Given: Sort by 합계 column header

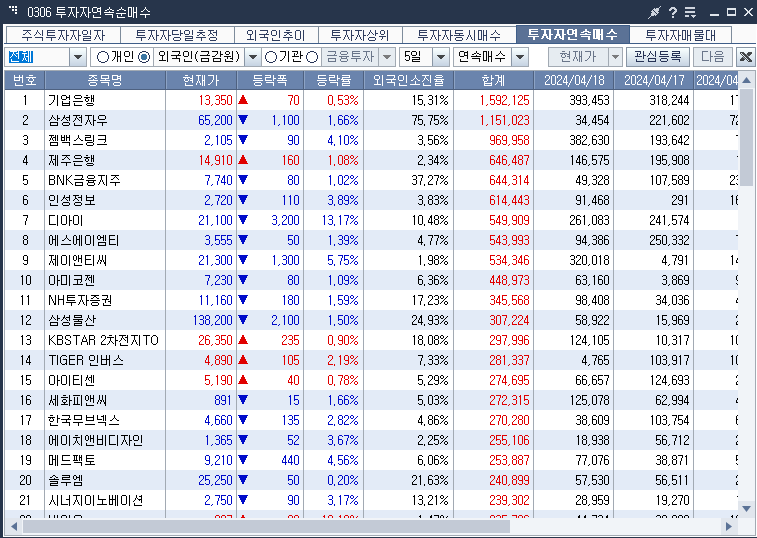Looking at the screenshot, I should 493,80.
